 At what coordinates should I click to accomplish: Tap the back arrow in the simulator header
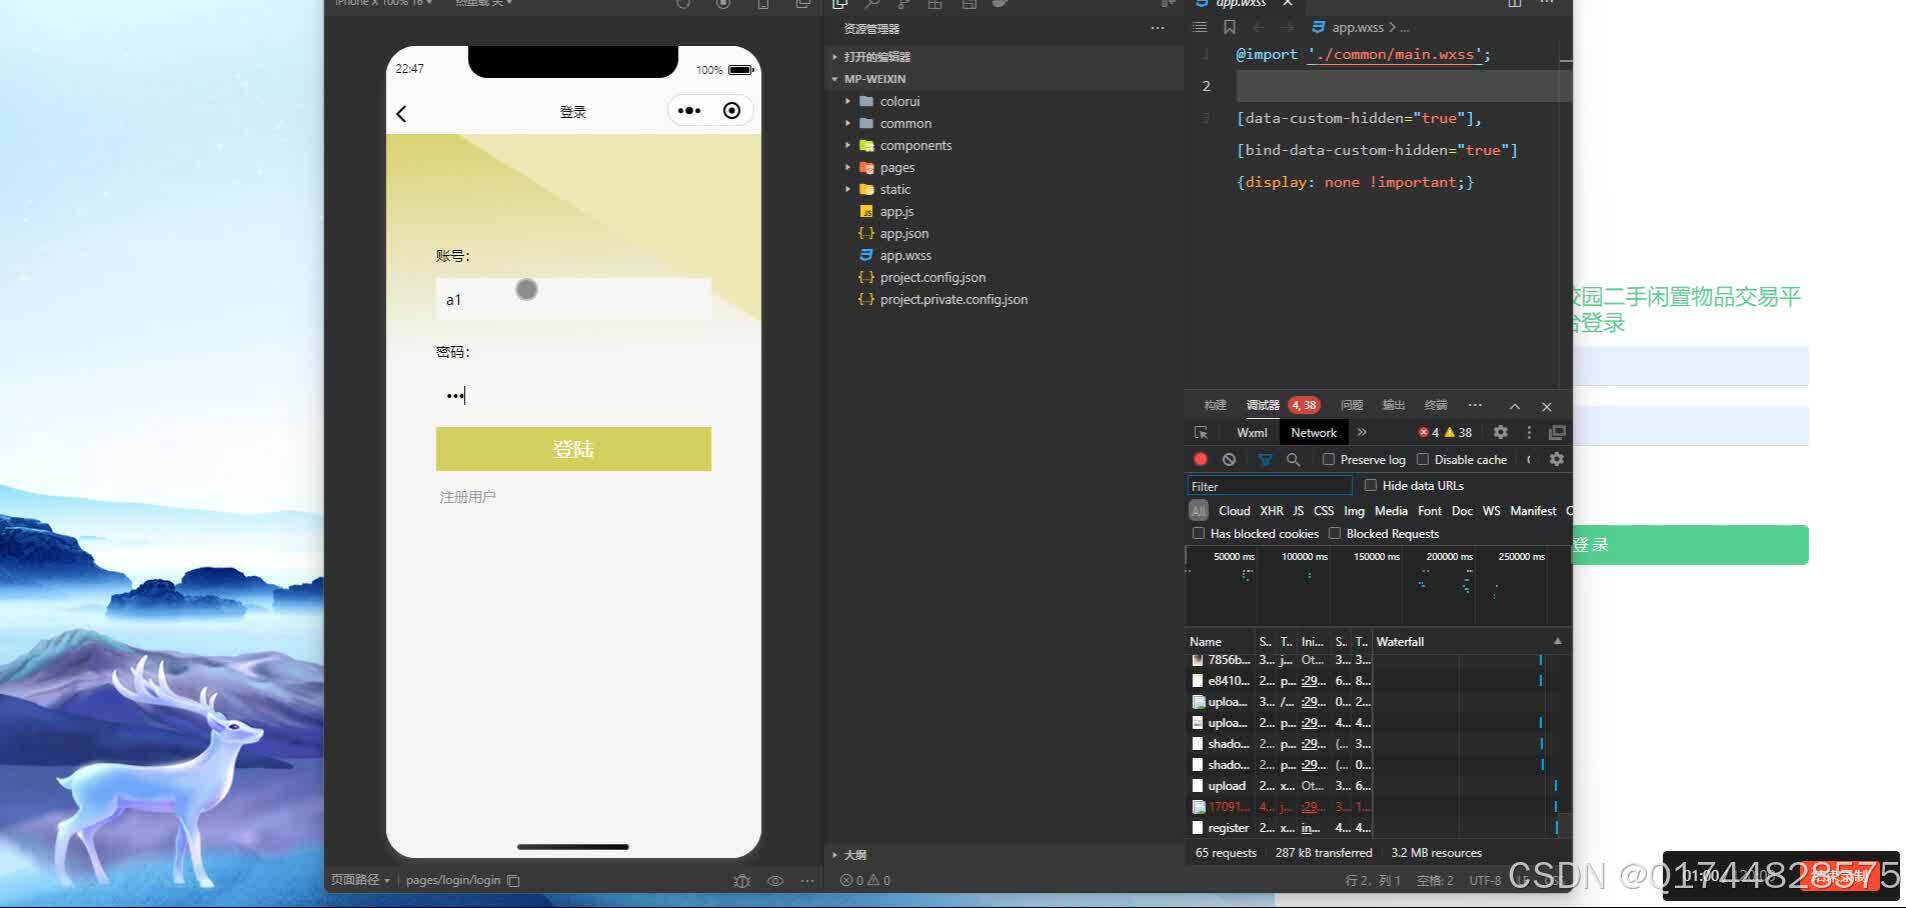coord(401,113)
